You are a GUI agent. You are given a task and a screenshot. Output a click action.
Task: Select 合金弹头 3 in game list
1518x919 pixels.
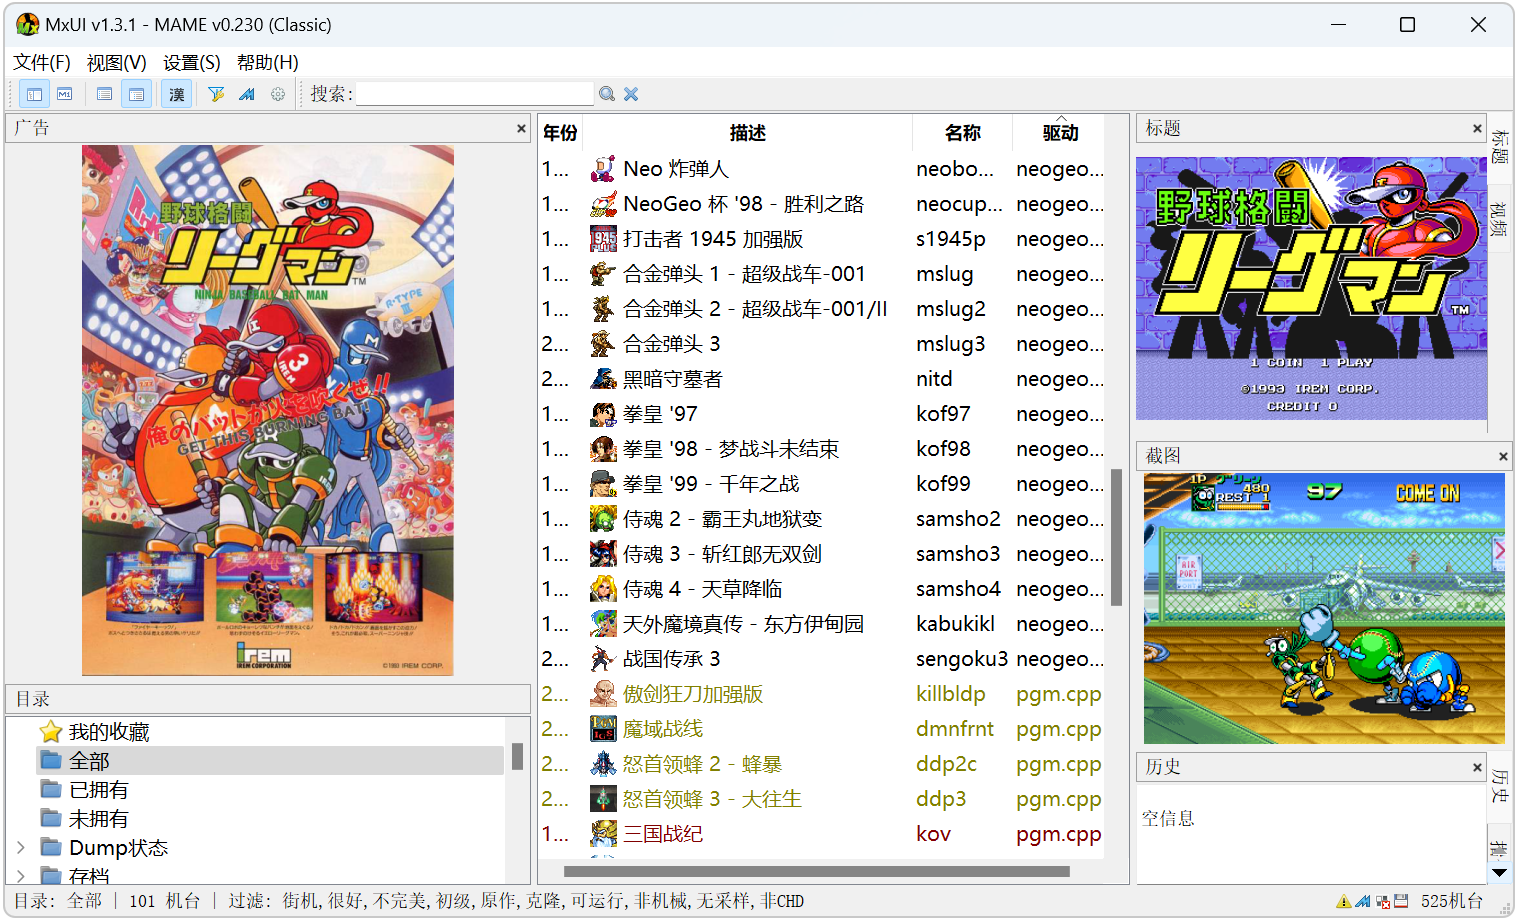[671, 344]
